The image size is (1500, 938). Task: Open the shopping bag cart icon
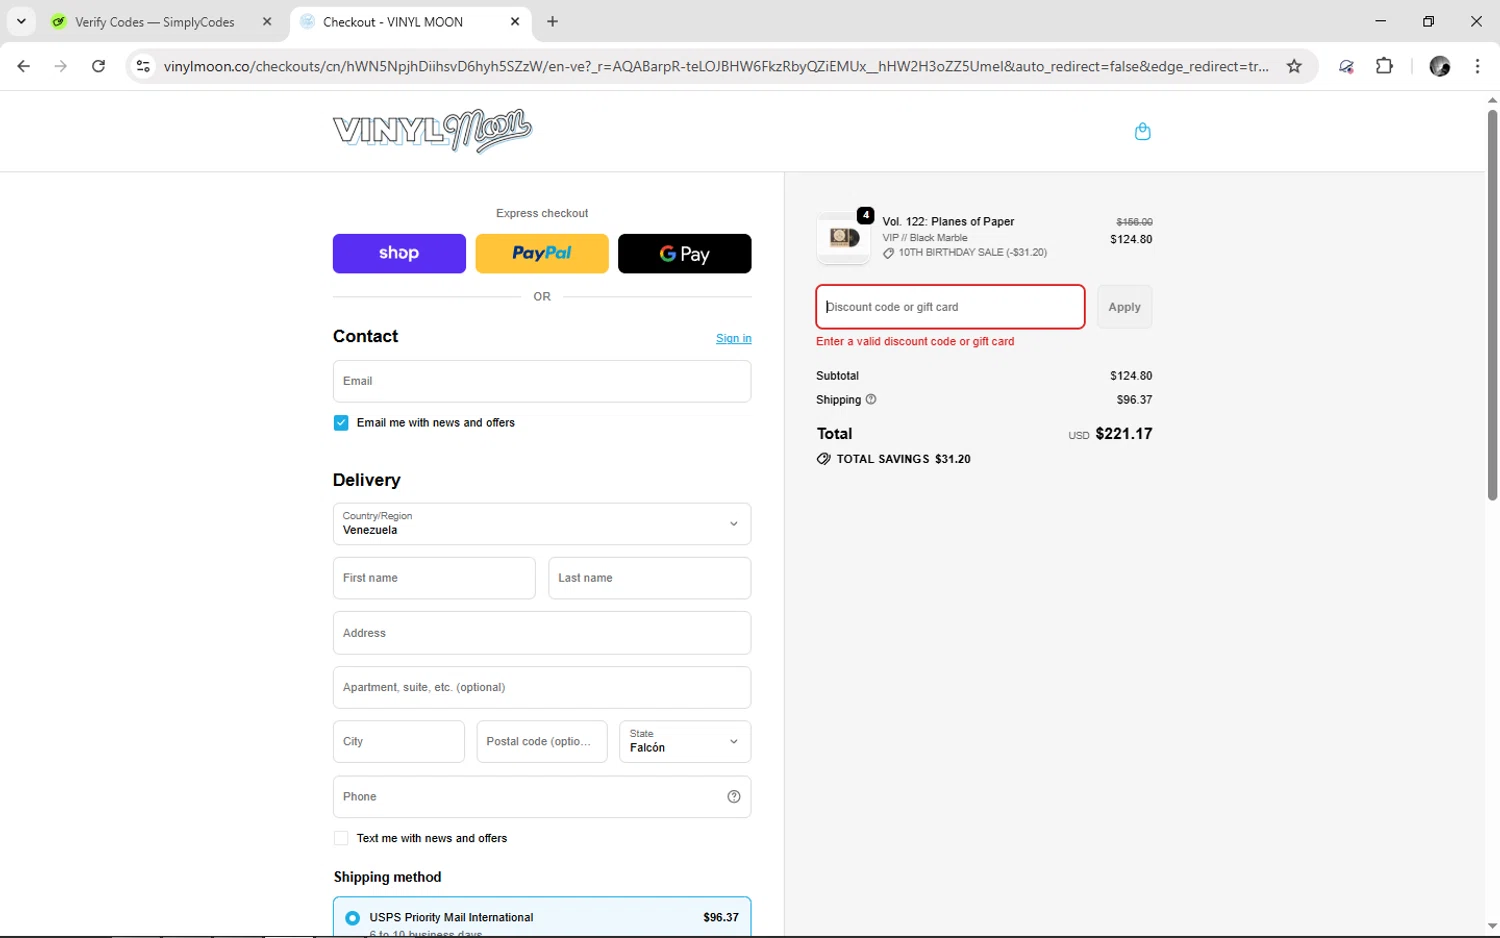click(1142, 131)
